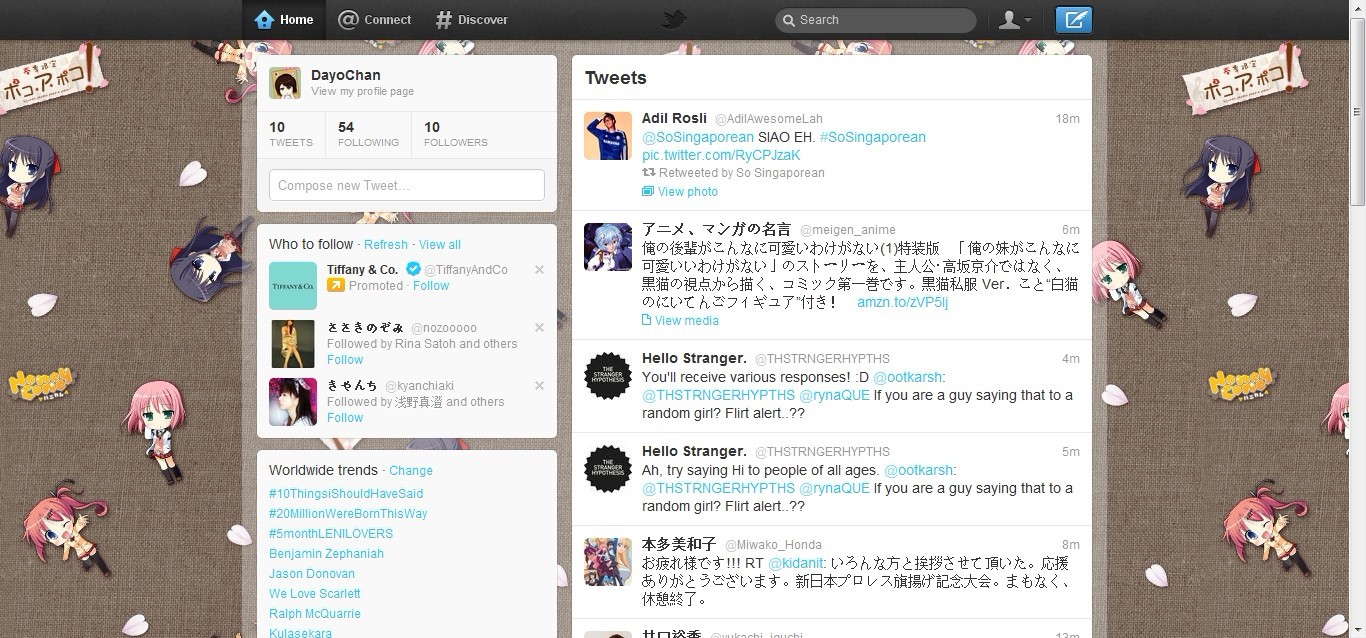Screen dimensions: 1366x638
Task: Click the page icon beside View media
Action: click(x=647, y=320)
